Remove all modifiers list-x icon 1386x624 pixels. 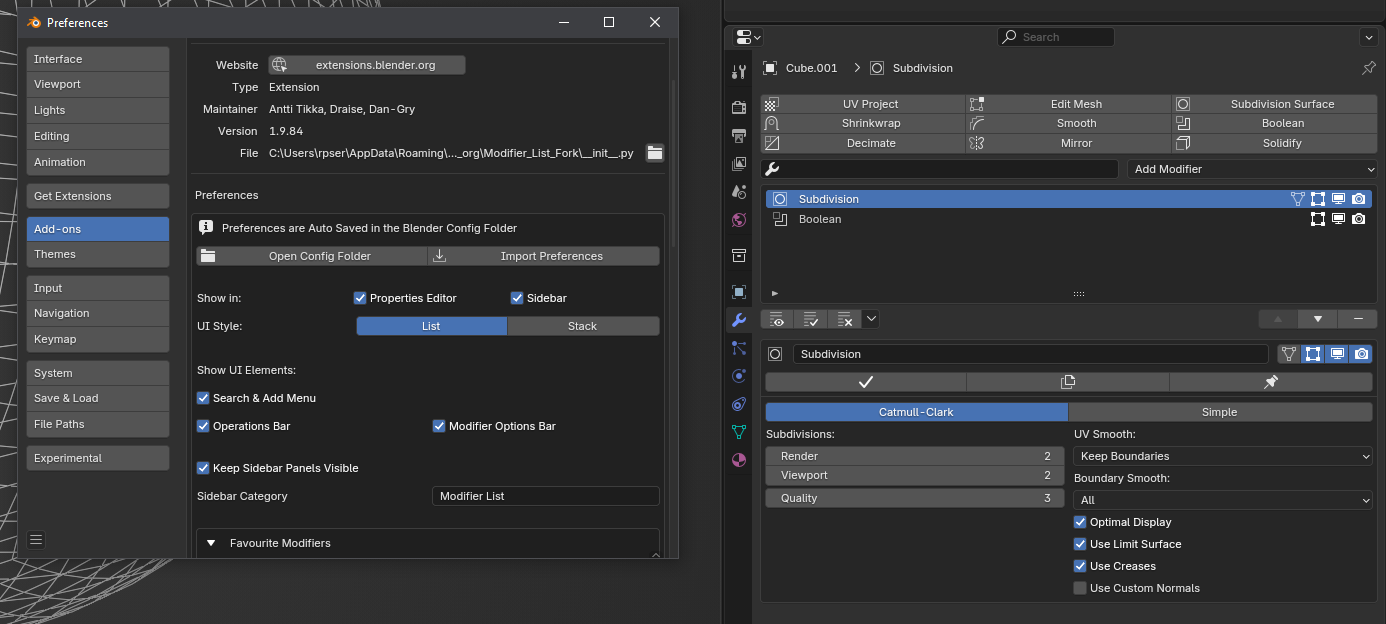[844, 319]
